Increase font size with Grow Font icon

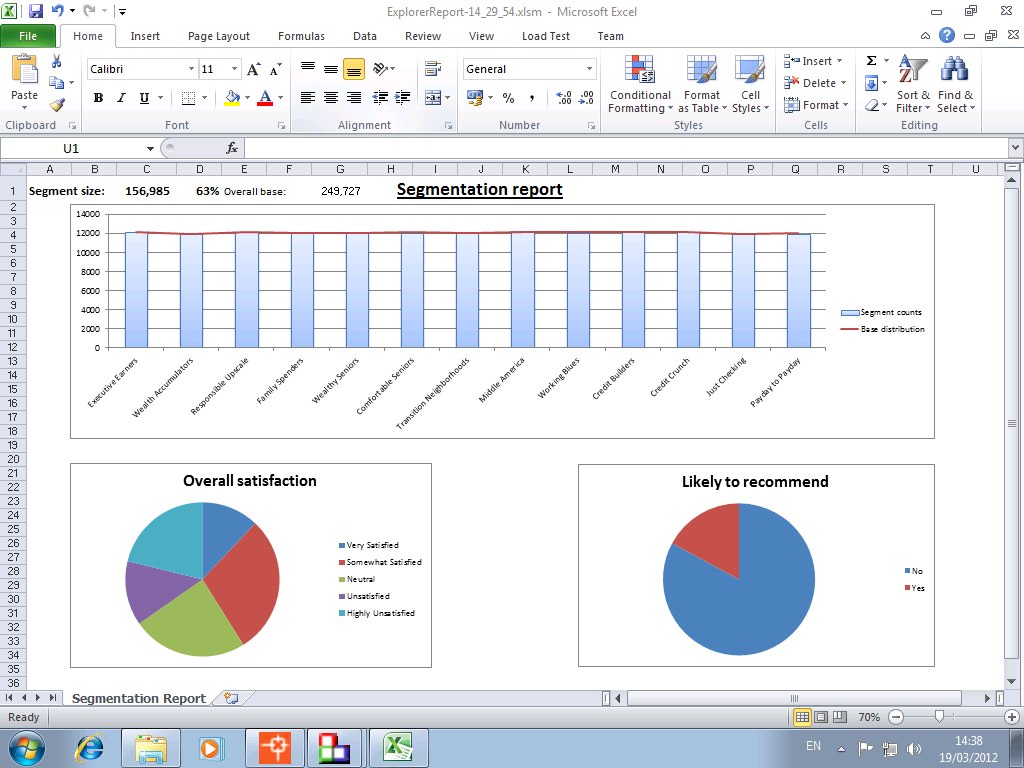254,69
